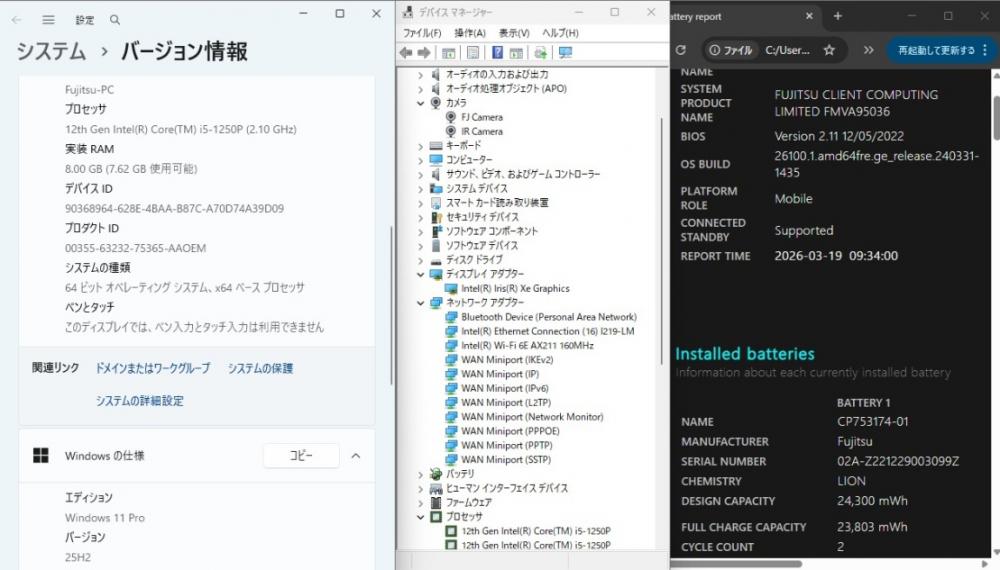This screenshot has height=570, width=1000.
Task: Click the Settings window vertical scrollbar
Action: 391,305
